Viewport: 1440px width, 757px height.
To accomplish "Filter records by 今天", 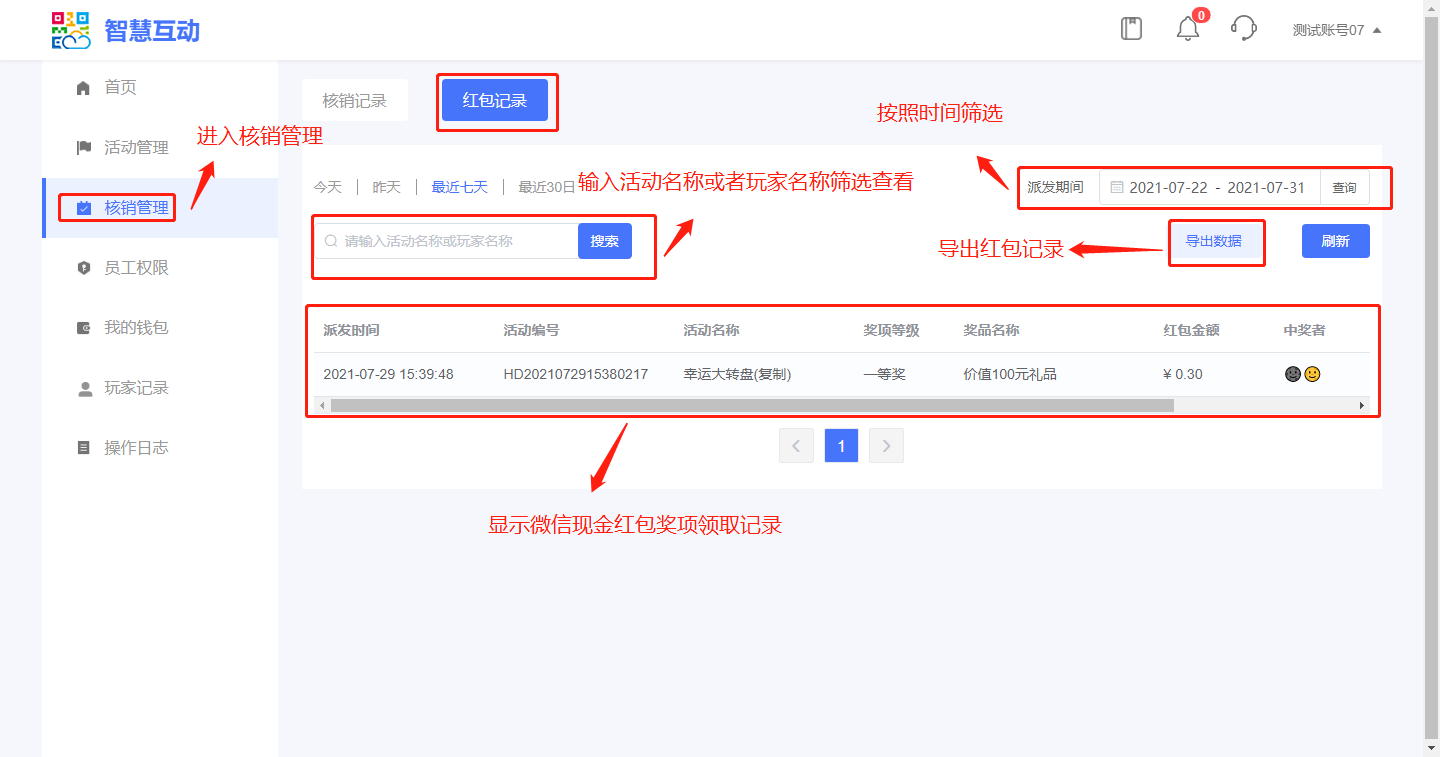I will click(328, 187).
